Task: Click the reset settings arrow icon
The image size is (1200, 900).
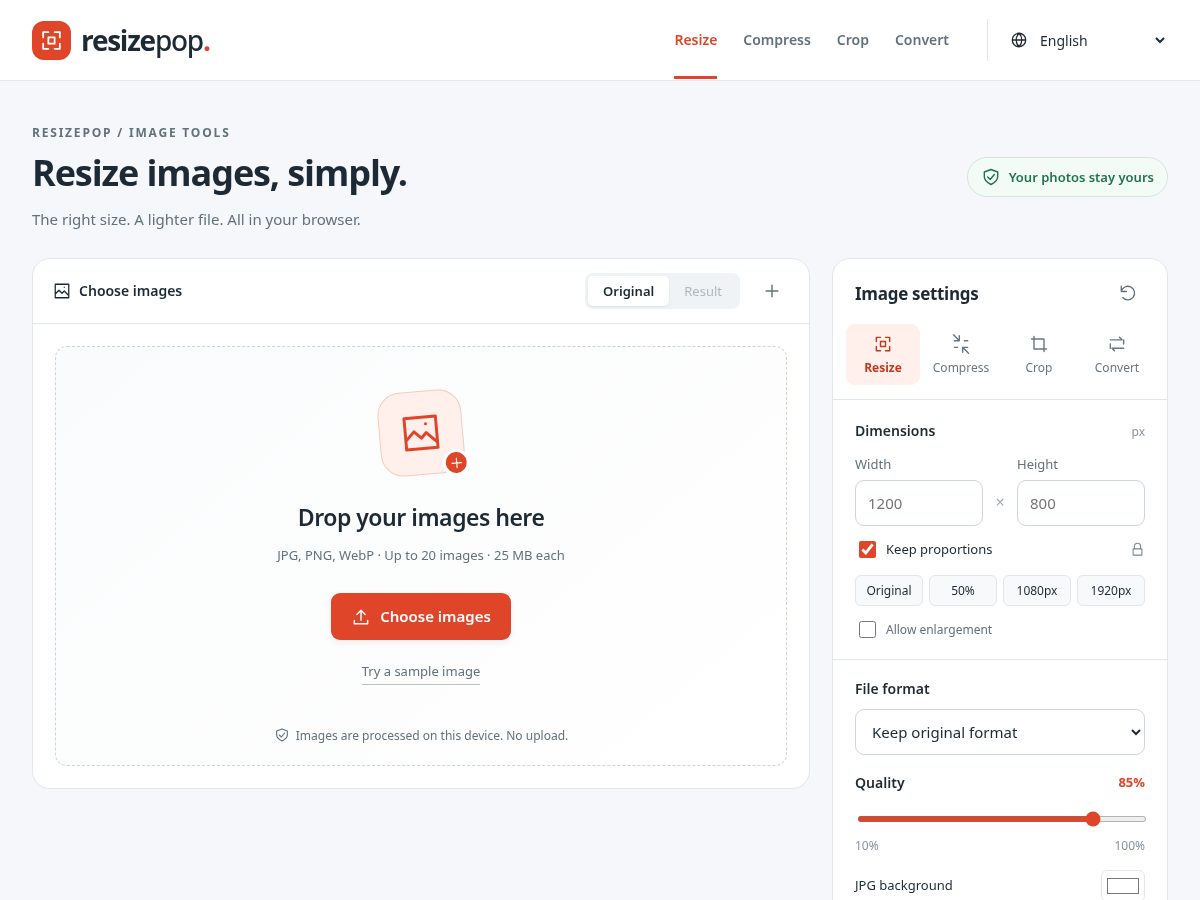Action: (x=1128, y=293)
